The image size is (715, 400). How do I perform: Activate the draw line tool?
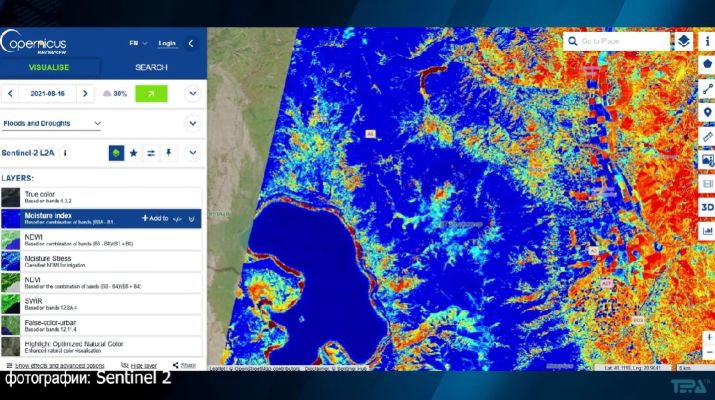pos(706,88)
